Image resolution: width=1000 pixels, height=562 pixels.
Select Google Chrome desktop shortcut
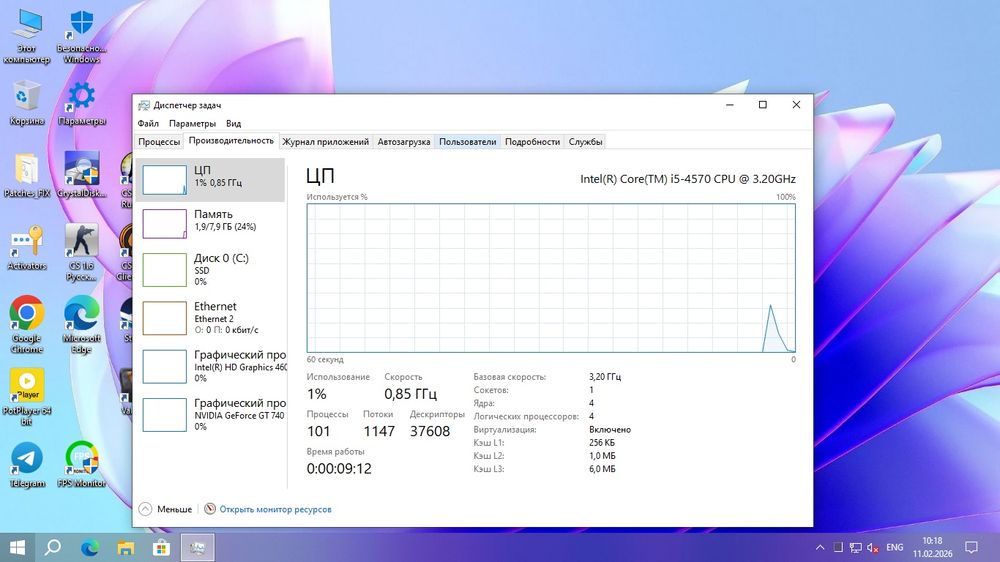(x=27, y=324)
